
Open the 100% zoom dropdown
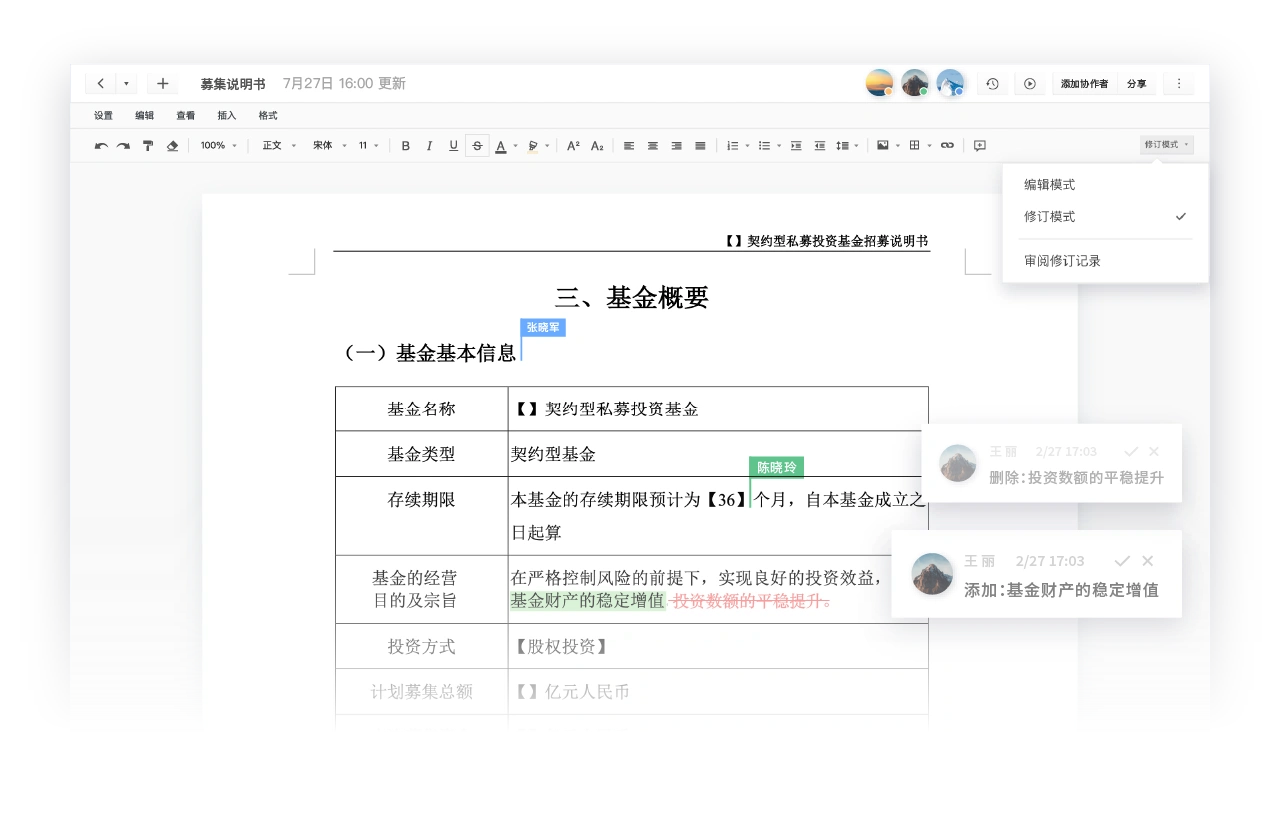point(218,146)
